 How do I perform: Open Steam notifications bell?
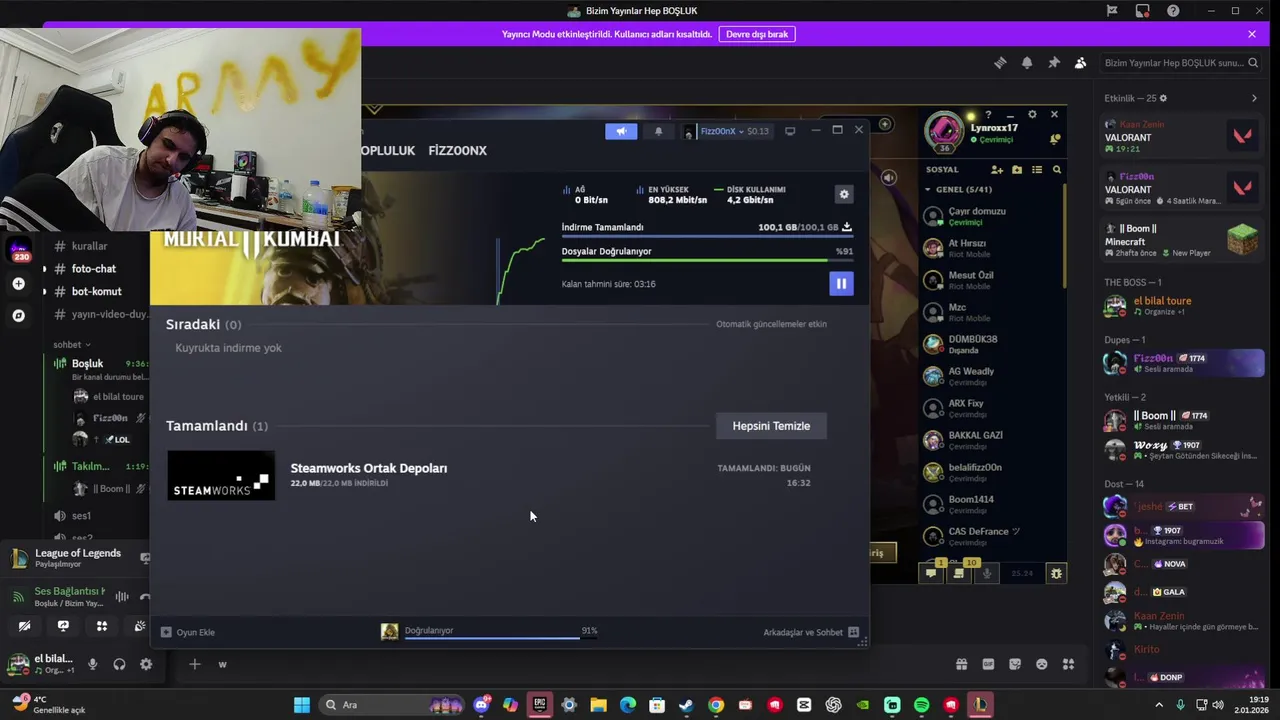click(658, 131)
